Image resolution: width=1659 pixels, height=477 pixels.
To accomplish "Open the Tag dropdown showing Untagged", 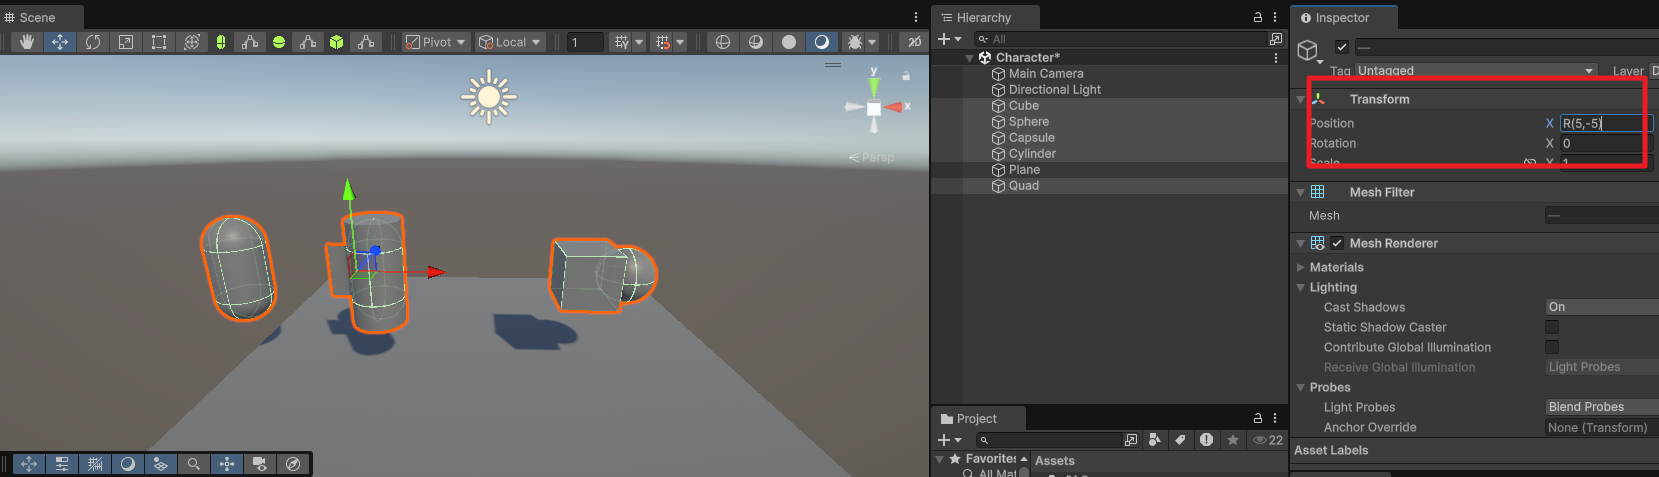I will [1475, 71].
